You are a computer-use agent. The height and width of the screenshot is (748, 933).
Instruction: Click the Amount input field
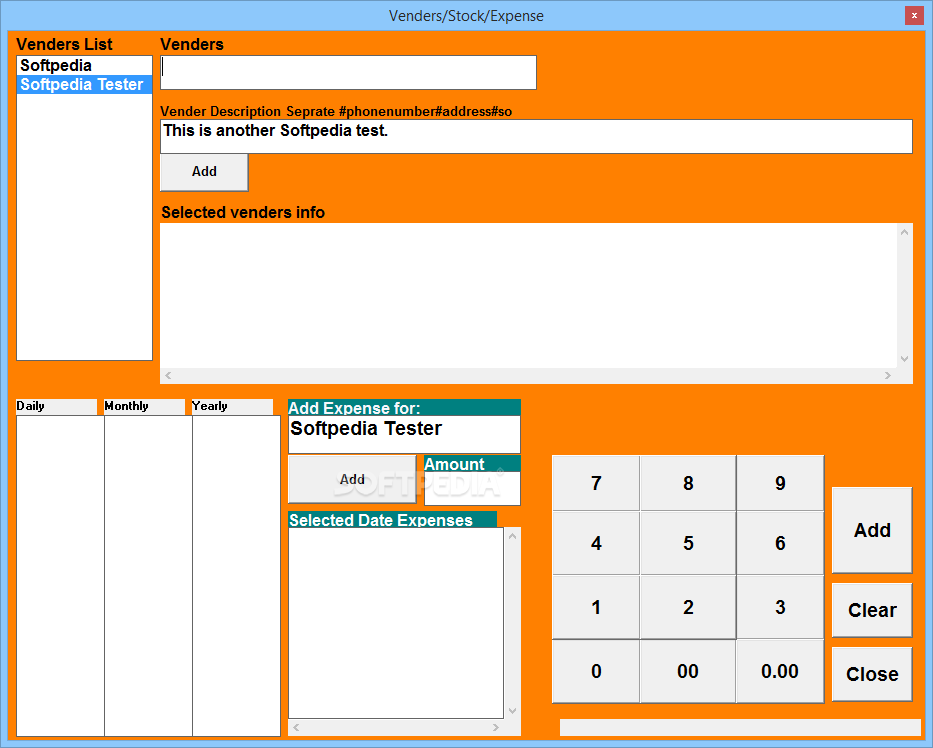pyautogui.click(x=472, y=489)
